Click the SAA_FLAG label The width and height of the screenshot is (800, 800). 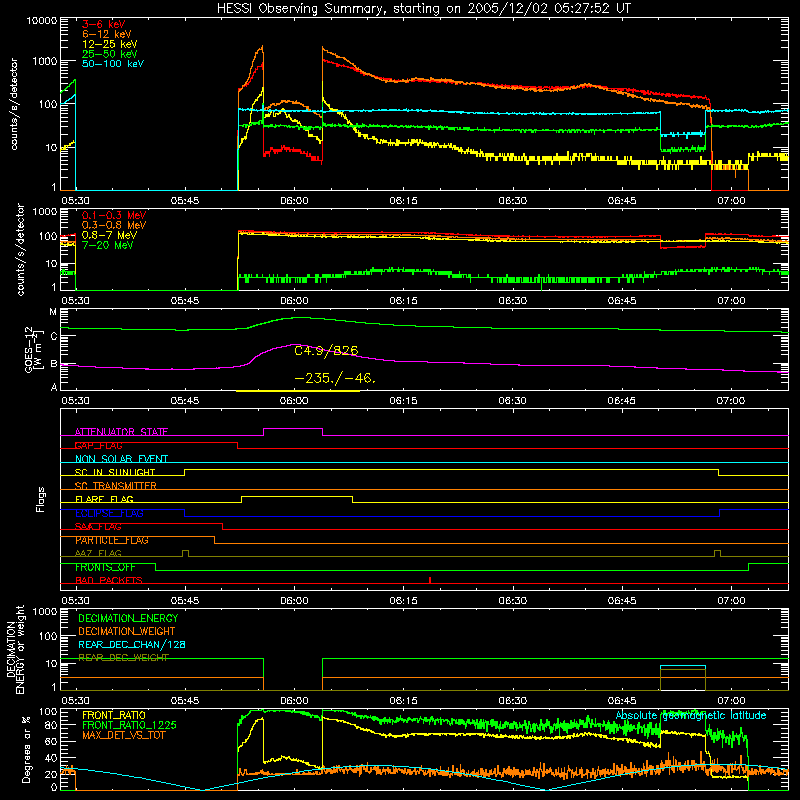coord(98,527)
